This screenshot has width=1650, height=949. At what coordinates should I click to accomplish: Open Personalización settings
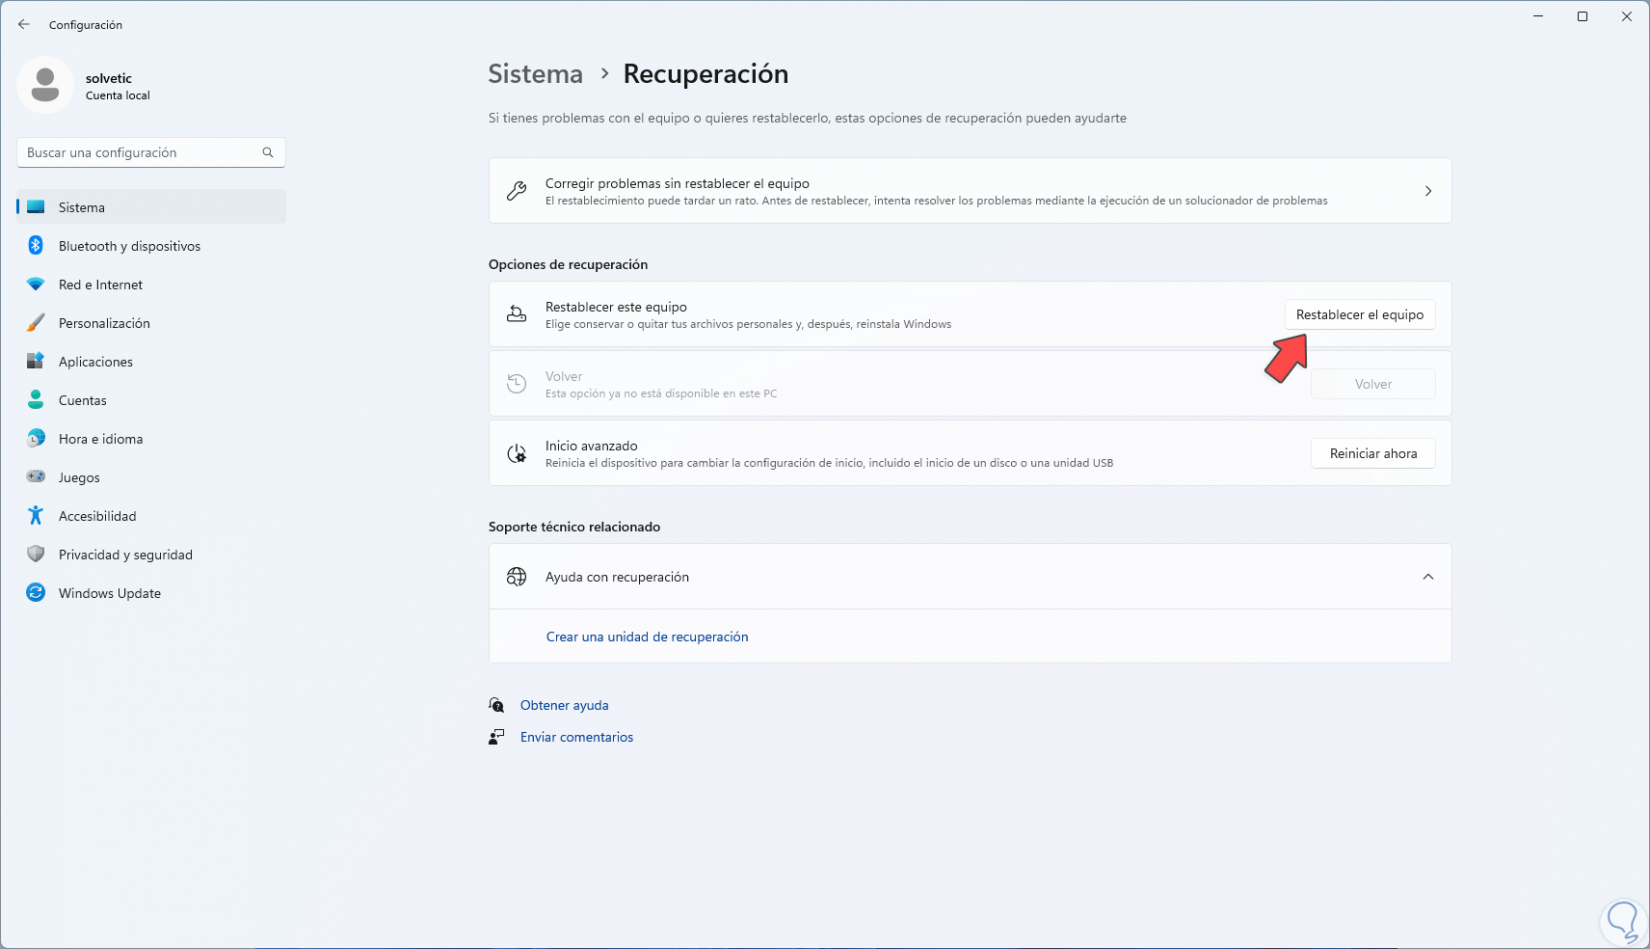point(152,323)
